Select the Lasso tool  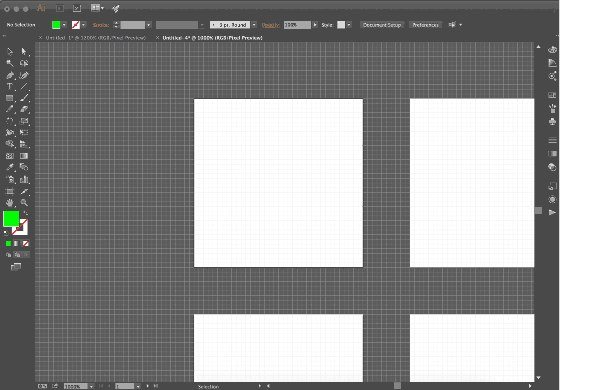(24, 63)
